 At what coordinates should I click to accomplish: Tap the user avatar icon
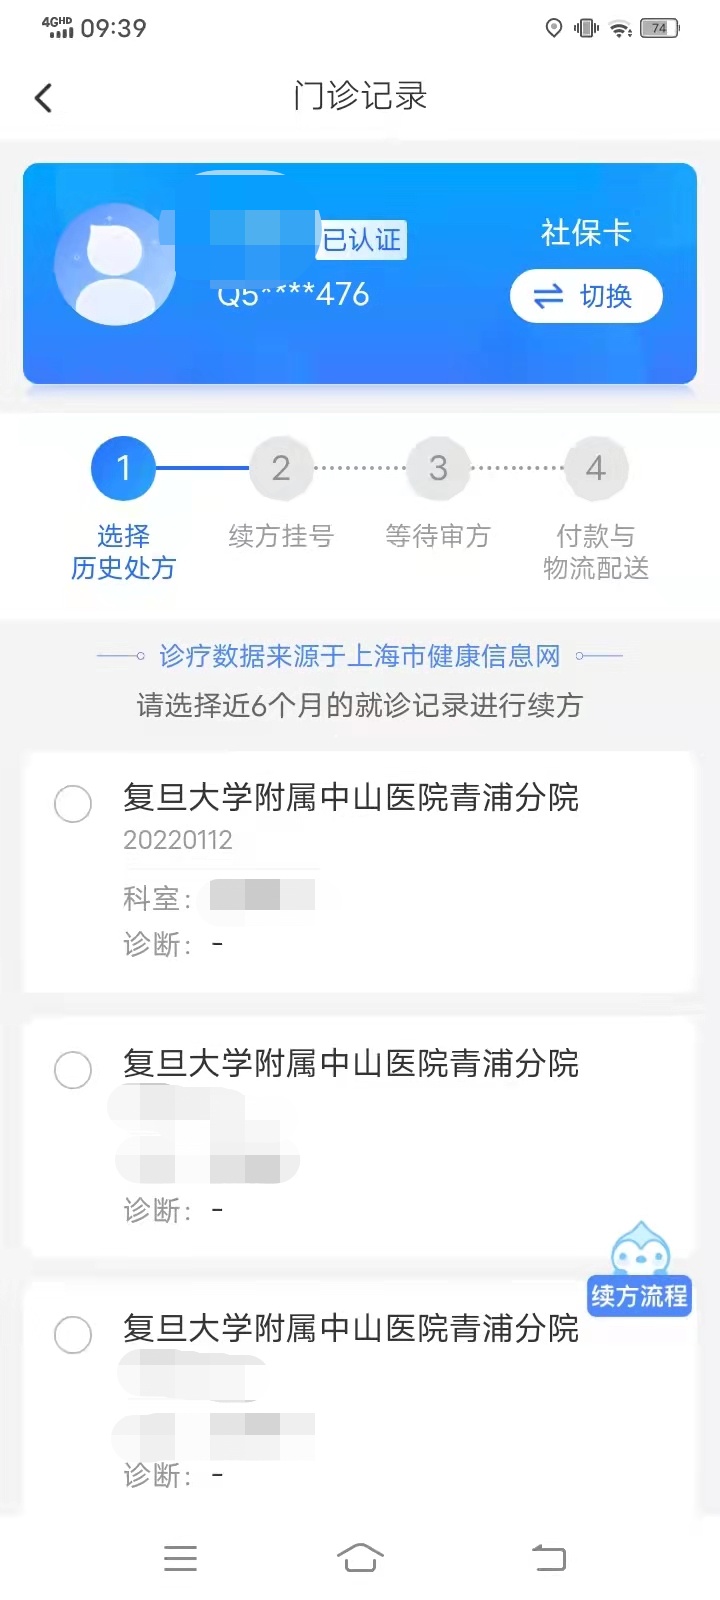[114, 266]
